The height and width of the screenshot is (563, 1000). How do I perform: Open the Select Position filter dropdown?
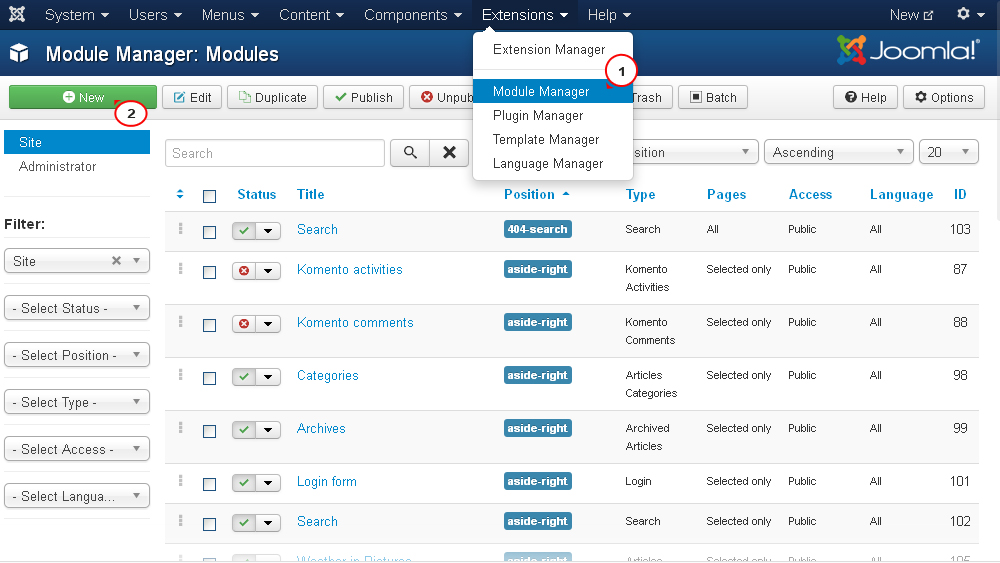[77, 355]
